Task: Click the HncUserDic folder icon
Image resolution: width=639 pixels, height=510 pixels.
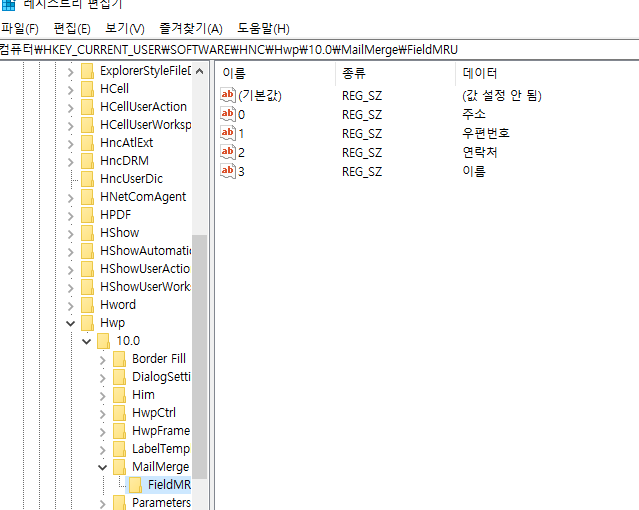Action: [x=87, y=179]
